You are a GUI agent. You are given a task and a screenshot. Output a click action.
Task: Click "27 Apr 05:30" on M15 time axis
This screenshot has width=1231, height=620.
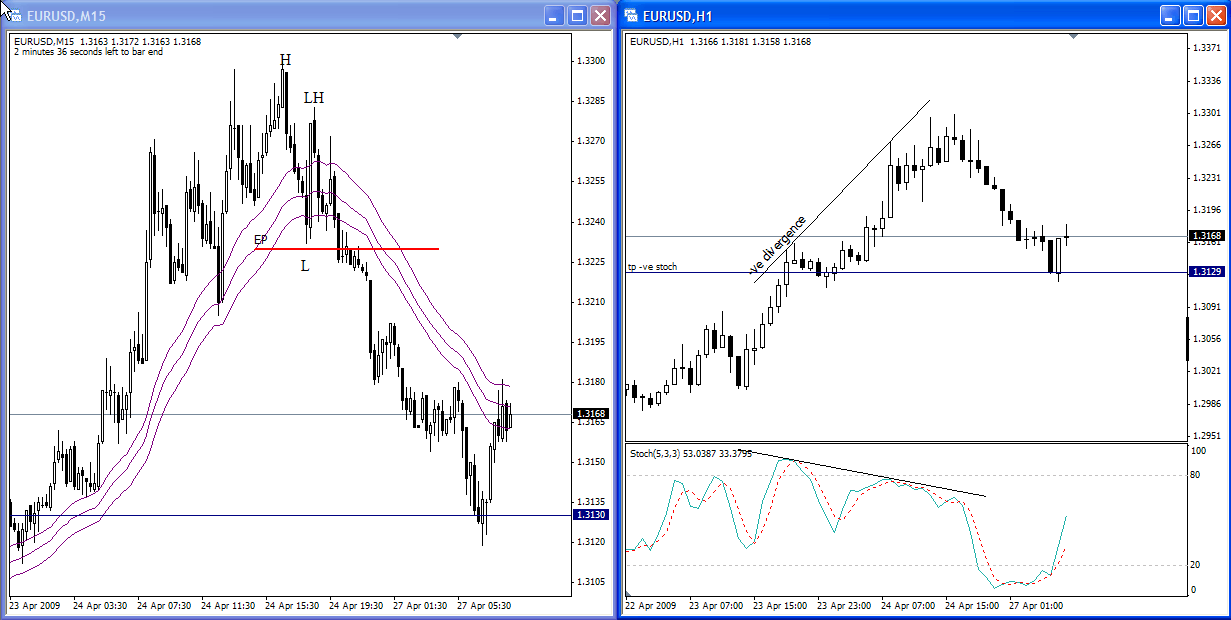pyautogui.click(x=483, y=605)
